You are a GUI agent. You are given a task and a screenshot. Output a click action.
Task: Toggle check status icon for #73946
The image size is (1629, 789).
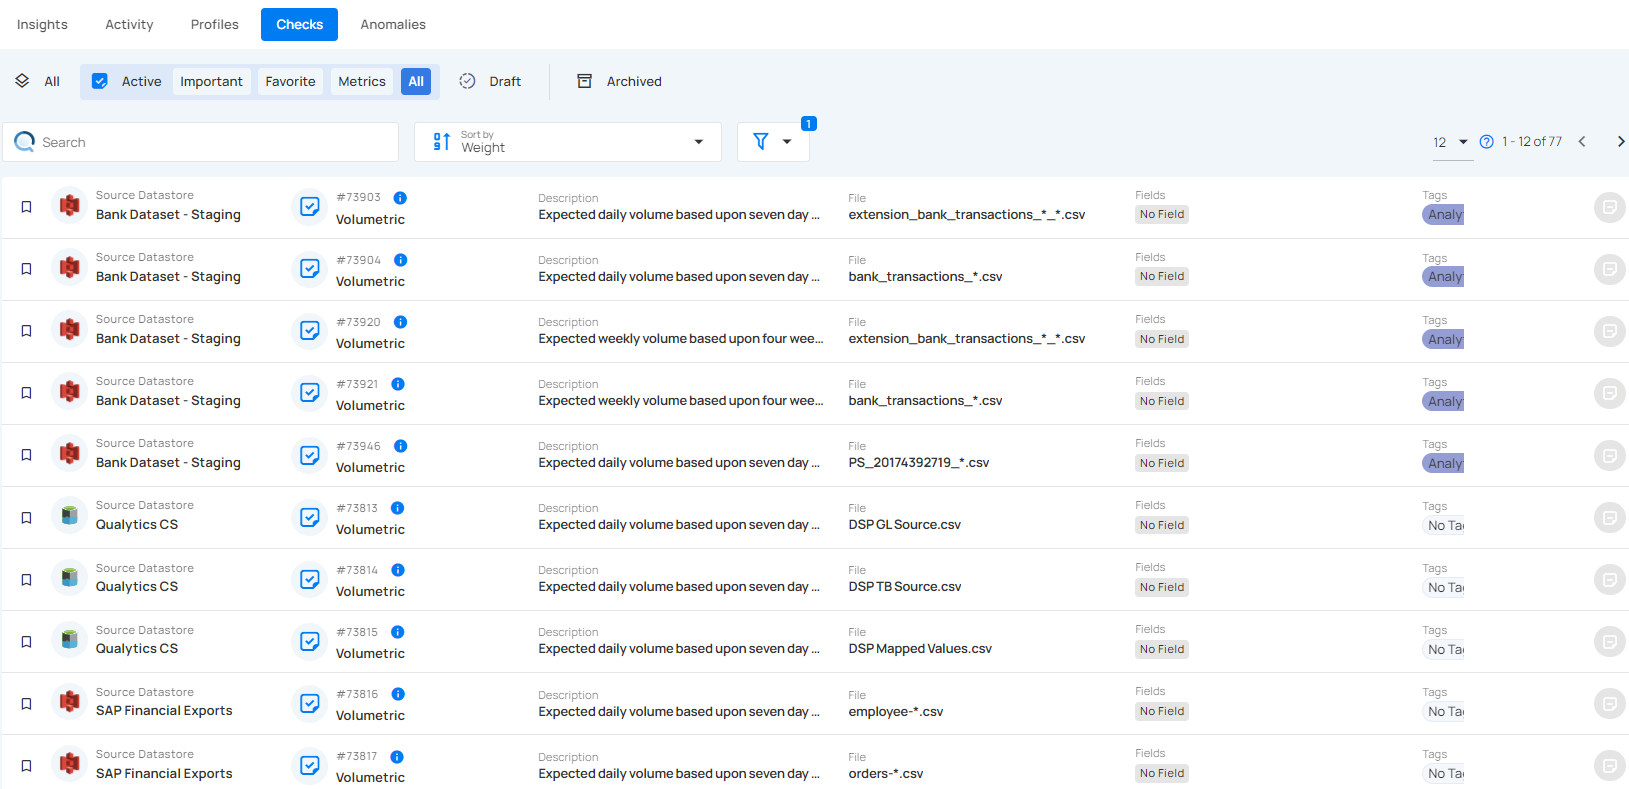(310, 455)
